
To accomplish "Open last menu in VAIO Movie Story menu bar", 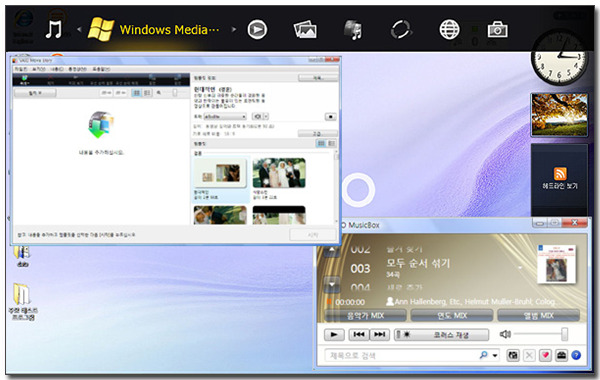I will [101, 69].
